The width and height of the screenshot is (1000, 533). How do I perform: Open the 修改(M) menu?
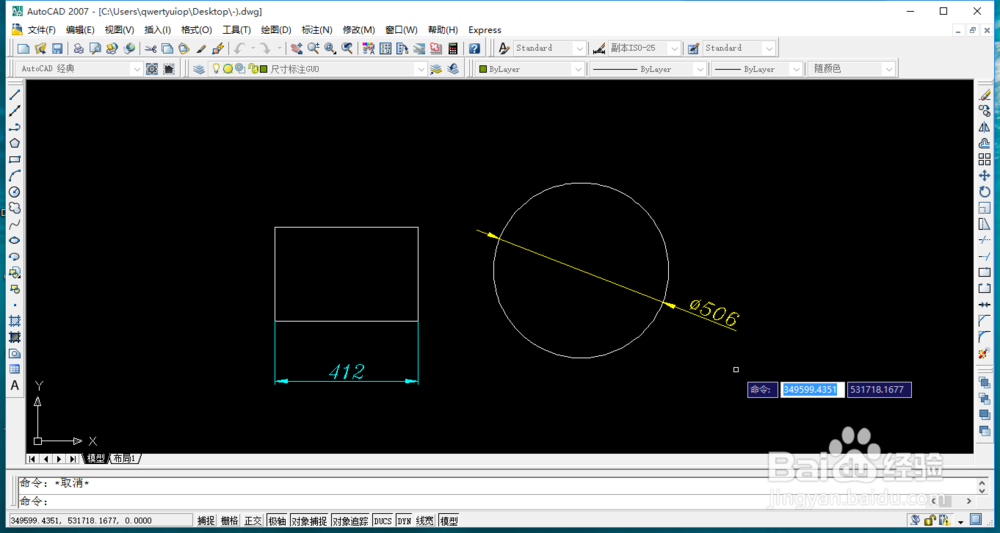coord(358,30)
